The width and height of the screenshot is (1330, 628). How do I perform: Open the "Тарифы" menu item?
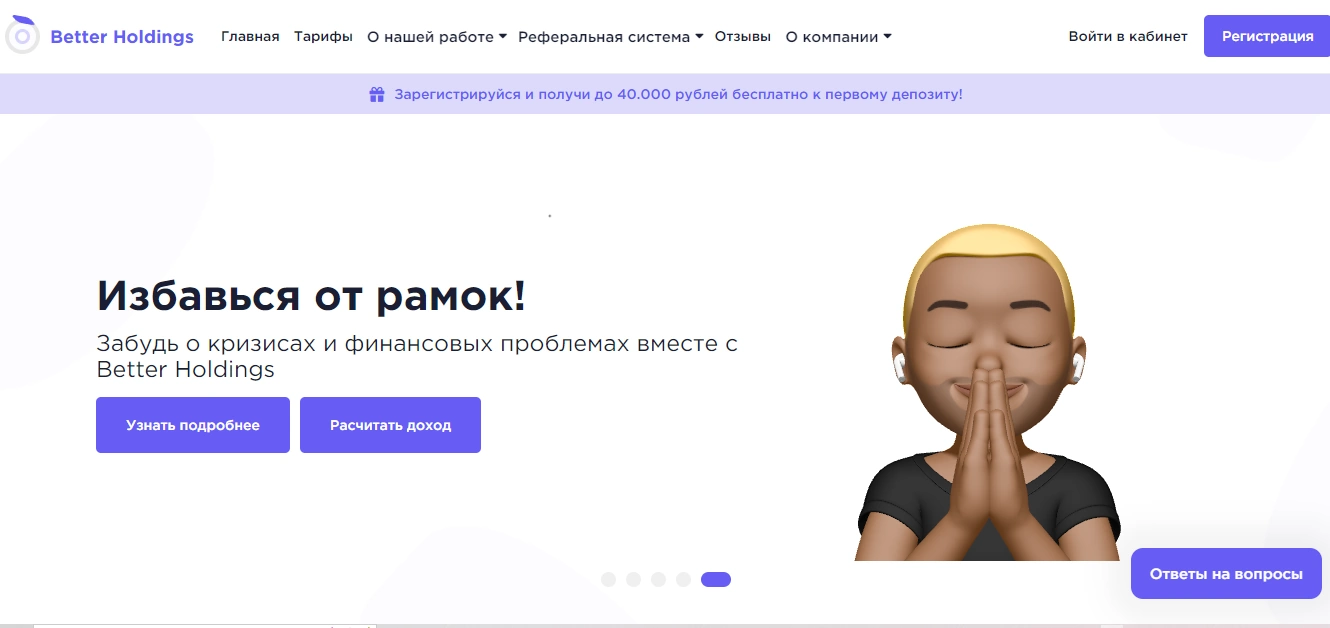coord(323,36)
